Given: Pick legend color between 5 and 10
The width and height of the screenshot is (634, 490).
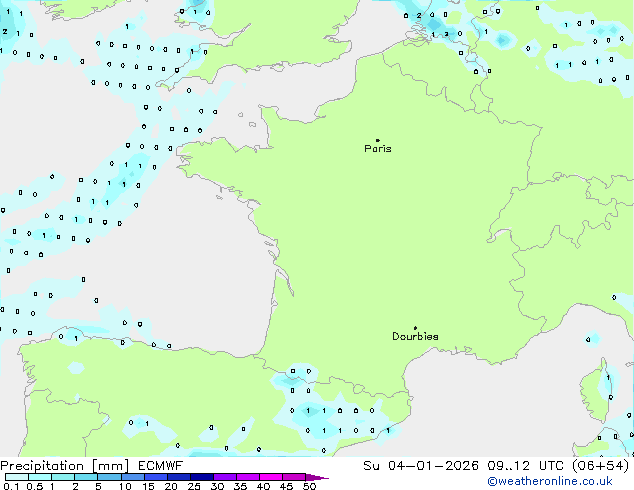Looking at the screenshot, I should tap(111, 478).
